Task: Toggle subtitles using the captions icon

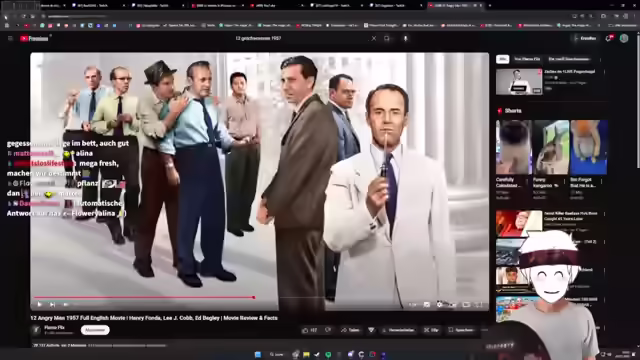Action: [427, 304]
